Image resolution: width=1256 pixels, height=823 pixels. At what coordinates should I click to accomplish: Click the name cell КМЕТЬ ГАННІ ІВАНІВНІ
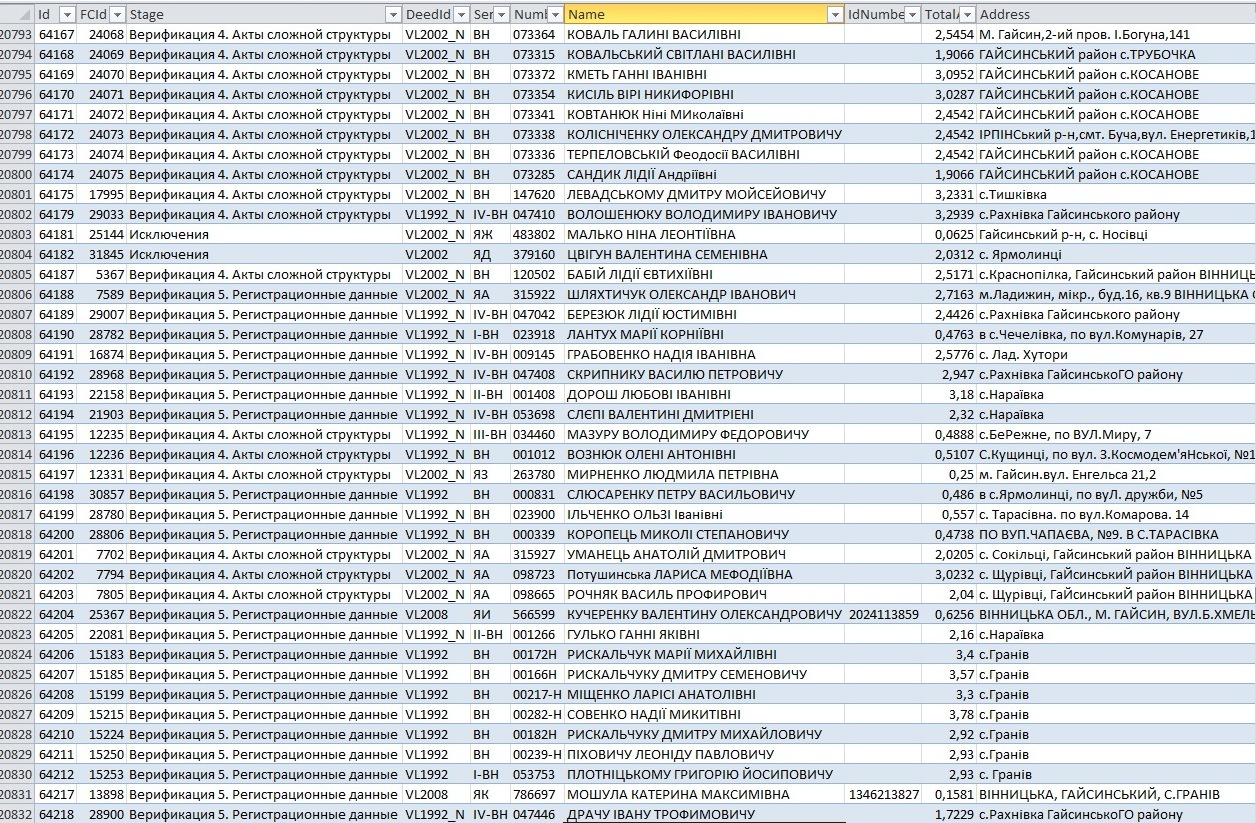705,75
